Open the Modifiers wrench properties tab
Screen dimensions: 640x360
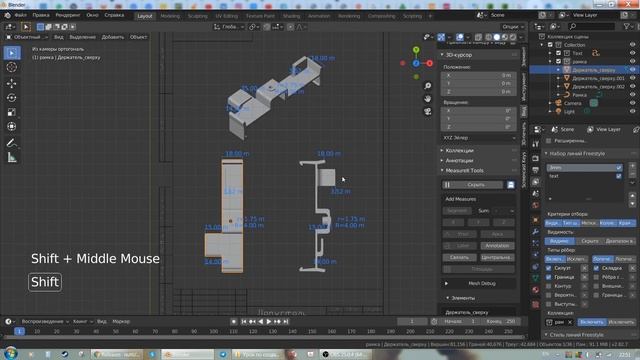[536, 231]
